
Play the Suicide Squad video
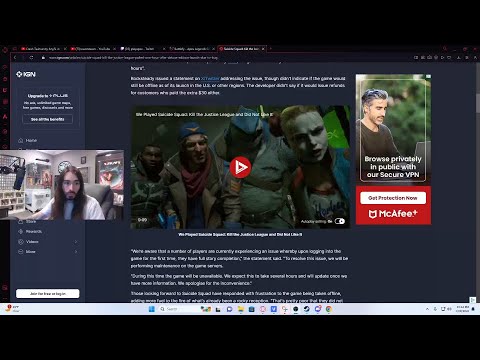pos(240,167)
